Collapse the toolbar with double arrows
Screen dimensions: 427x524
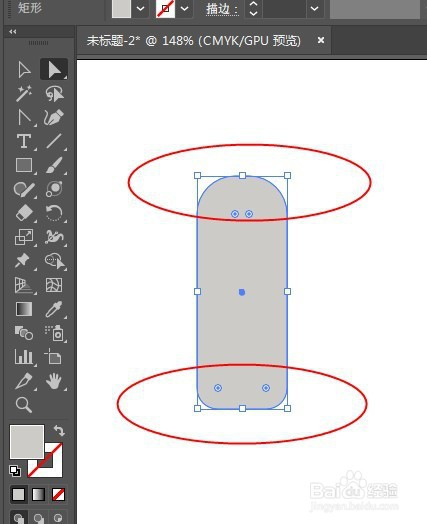click(13, 31)
